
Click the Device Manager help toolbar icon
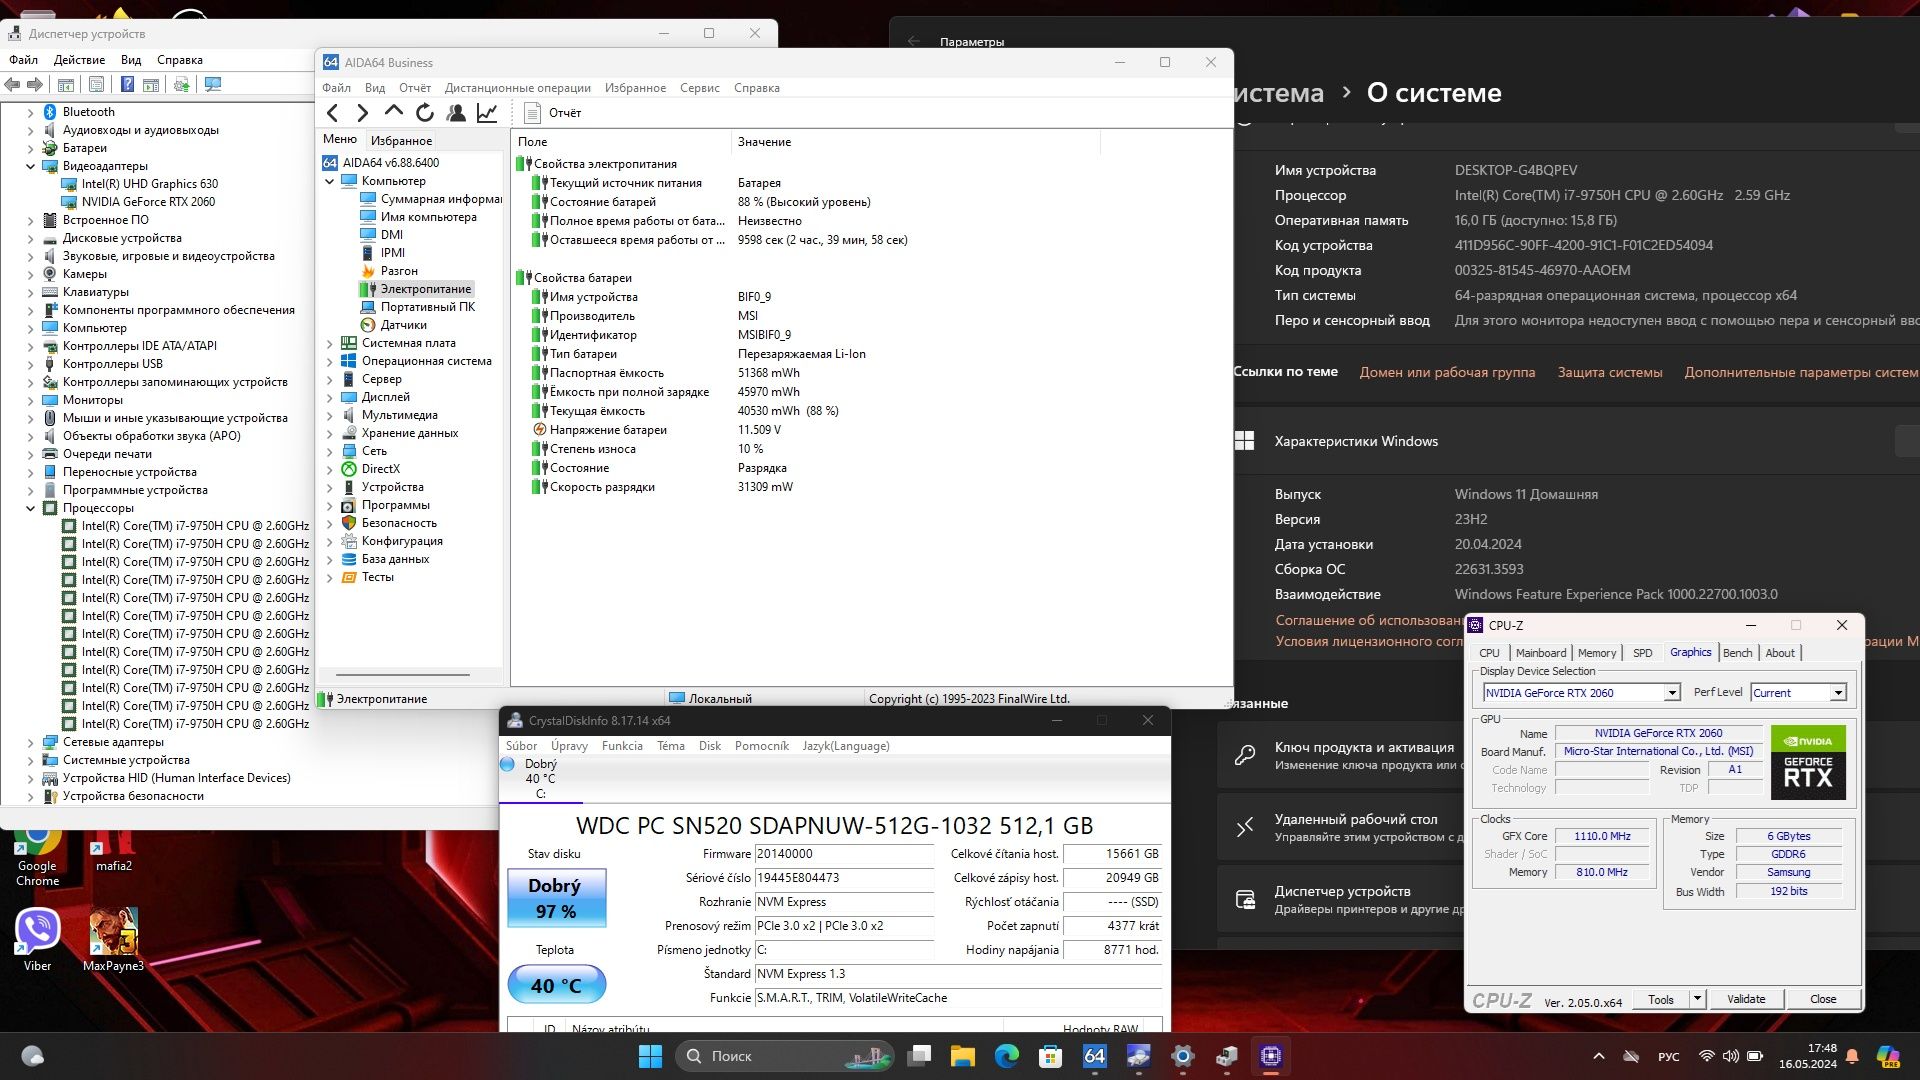tap(127, 85)
